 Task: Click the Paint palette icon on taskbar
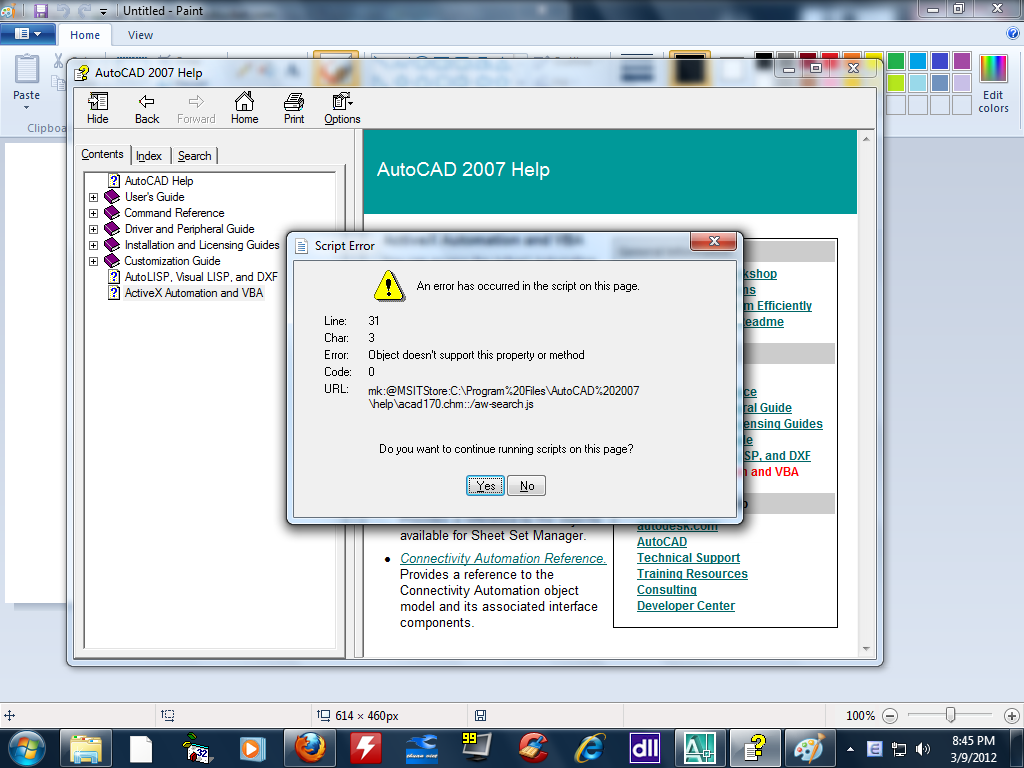[x=810, y=748]
